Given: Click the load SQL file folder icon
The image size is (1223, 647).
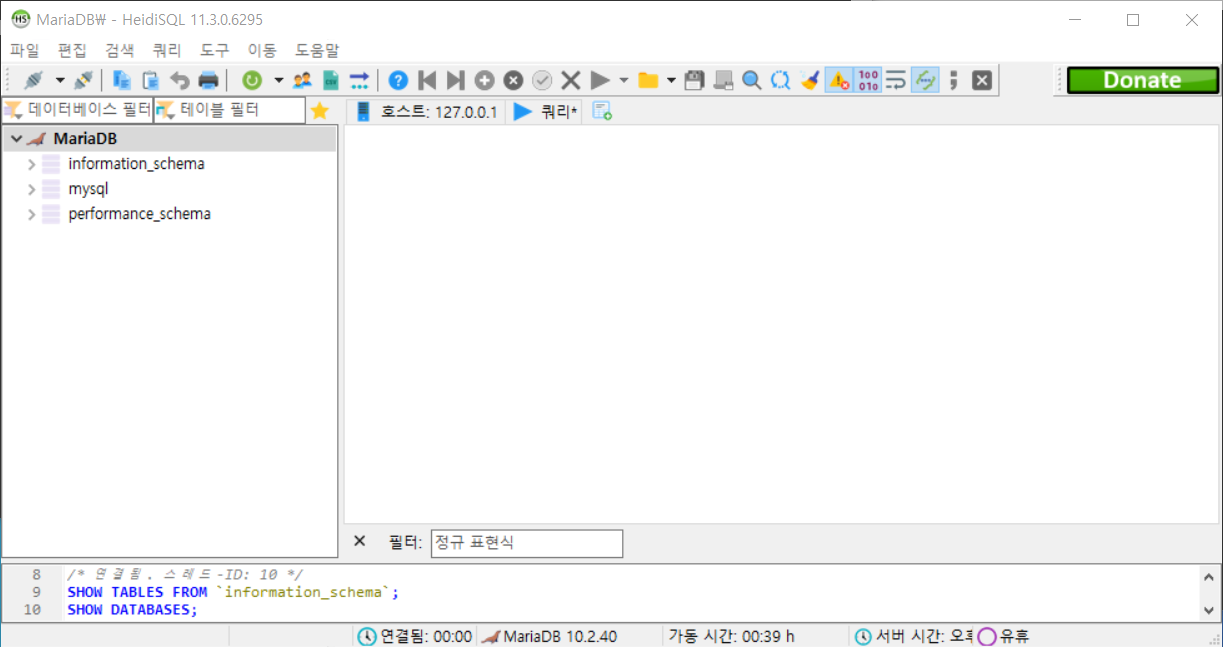Looking at the screenshot, I should tap(648, 80).
